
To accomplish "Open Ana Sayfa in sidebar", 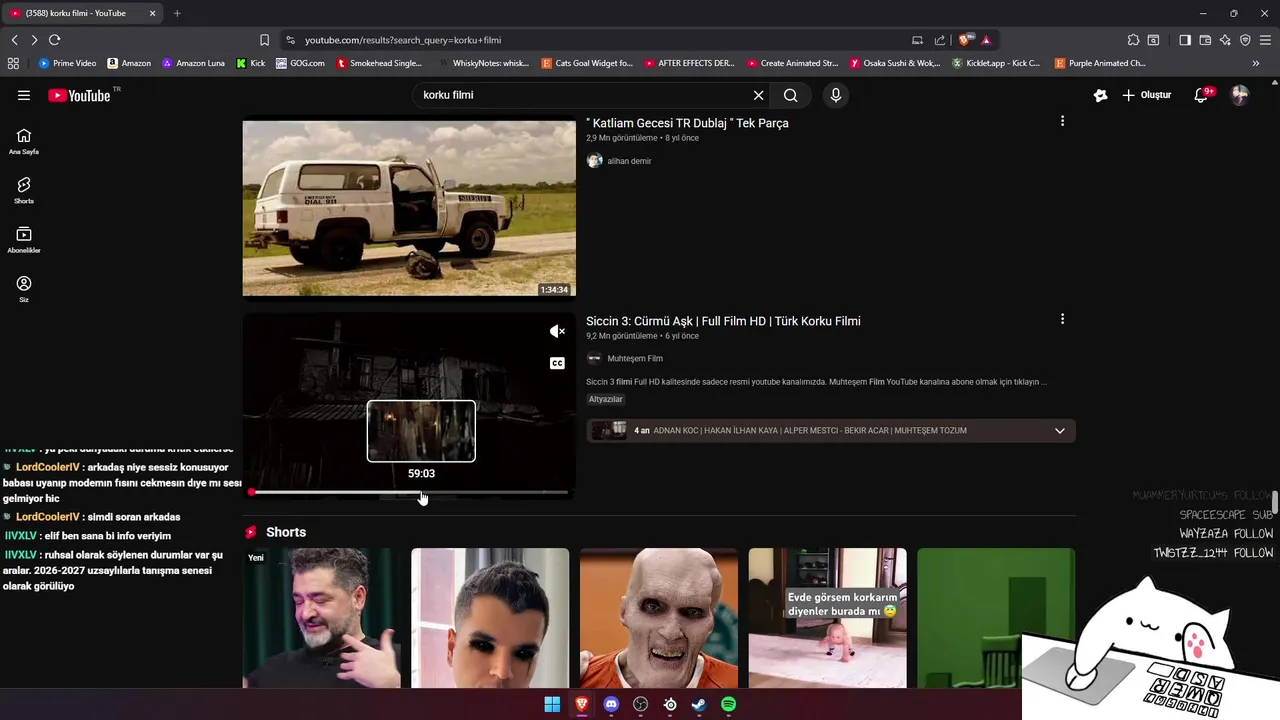I will click(x=24, y=141).
